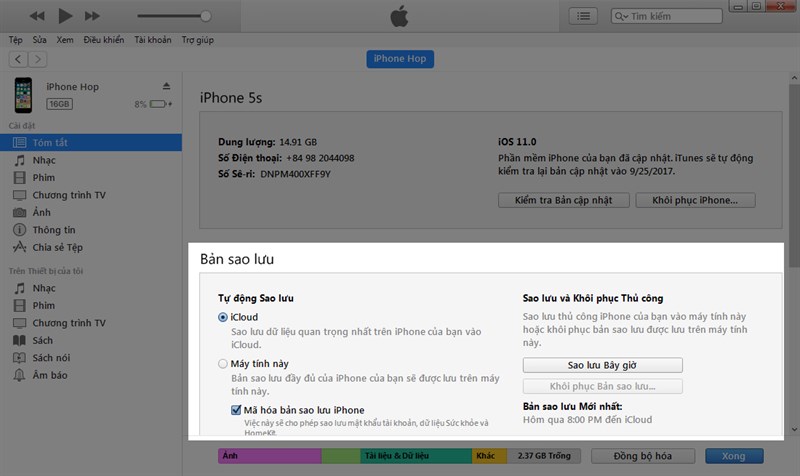Click Kiểm tra Bản cập nhật button
Image resolution: width=800 pixels, height=476 pixels.
564,200
